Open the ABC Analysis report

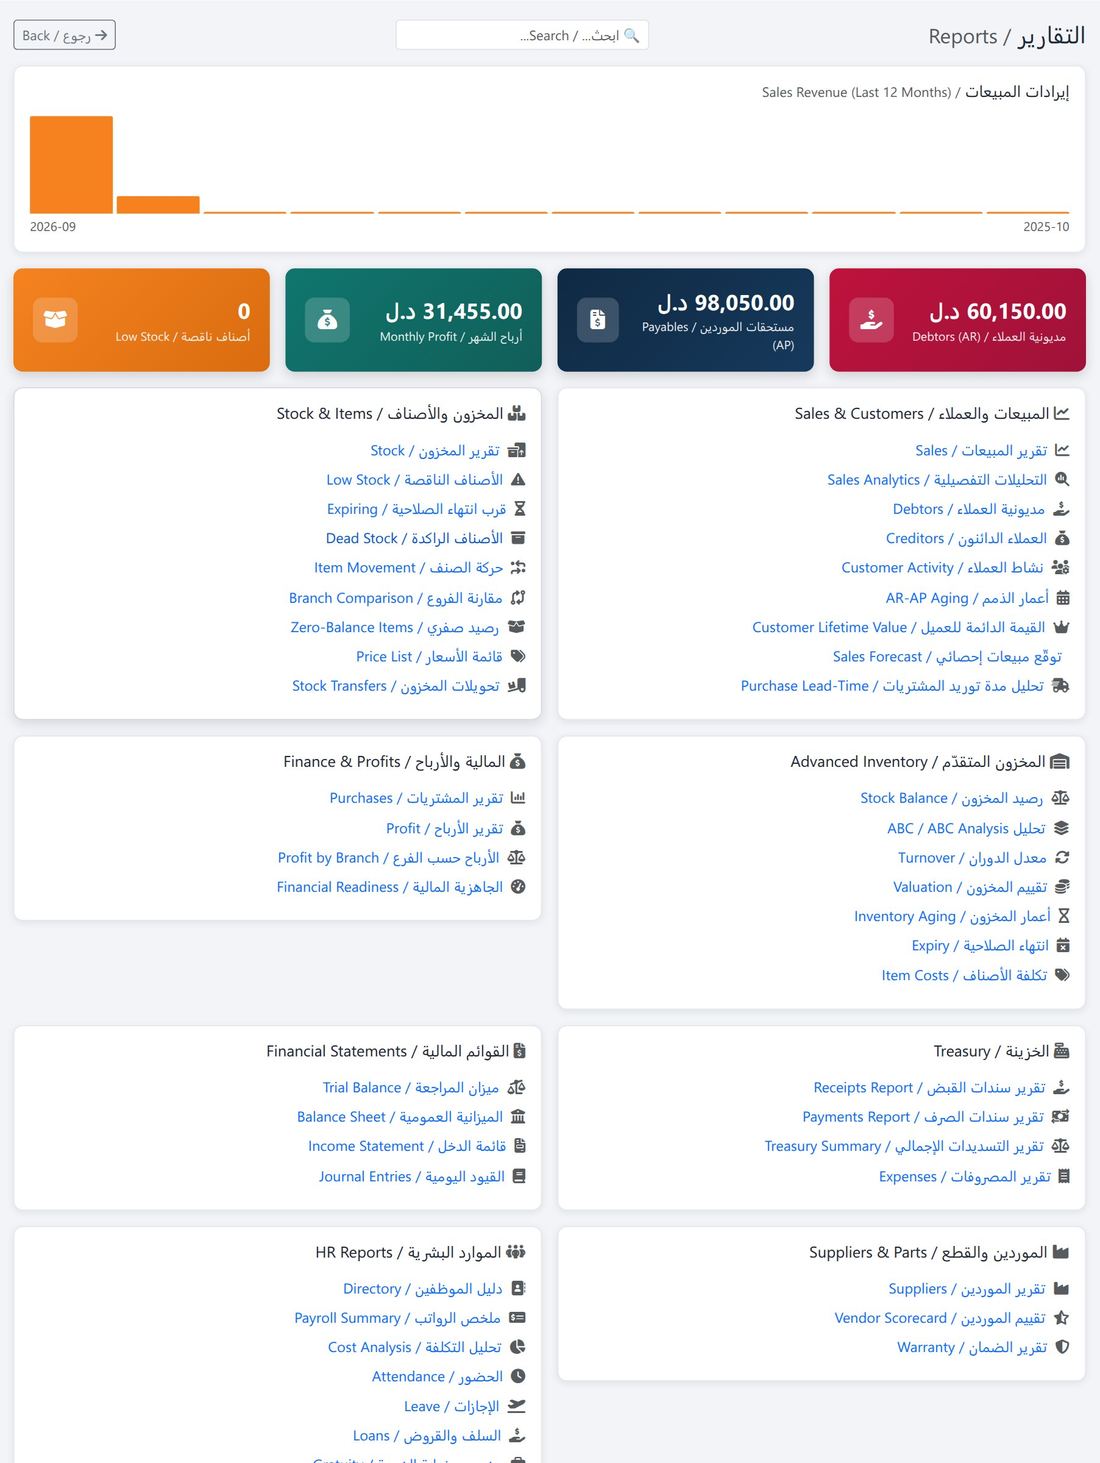966,828
